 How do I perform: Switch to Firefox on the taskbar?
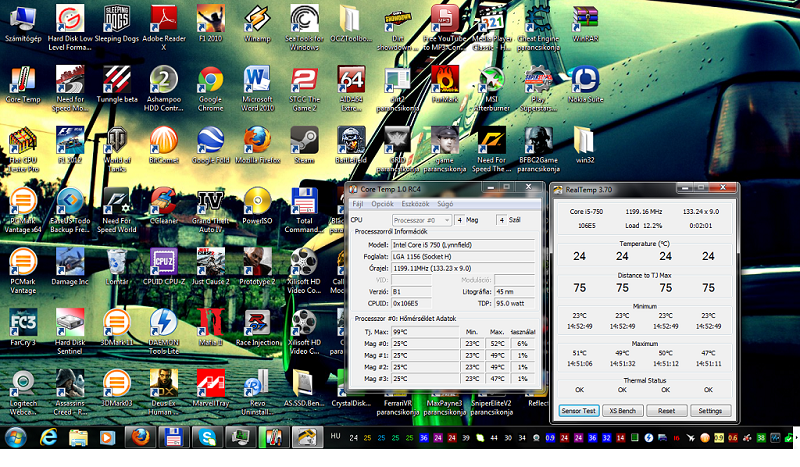(140, 437)
